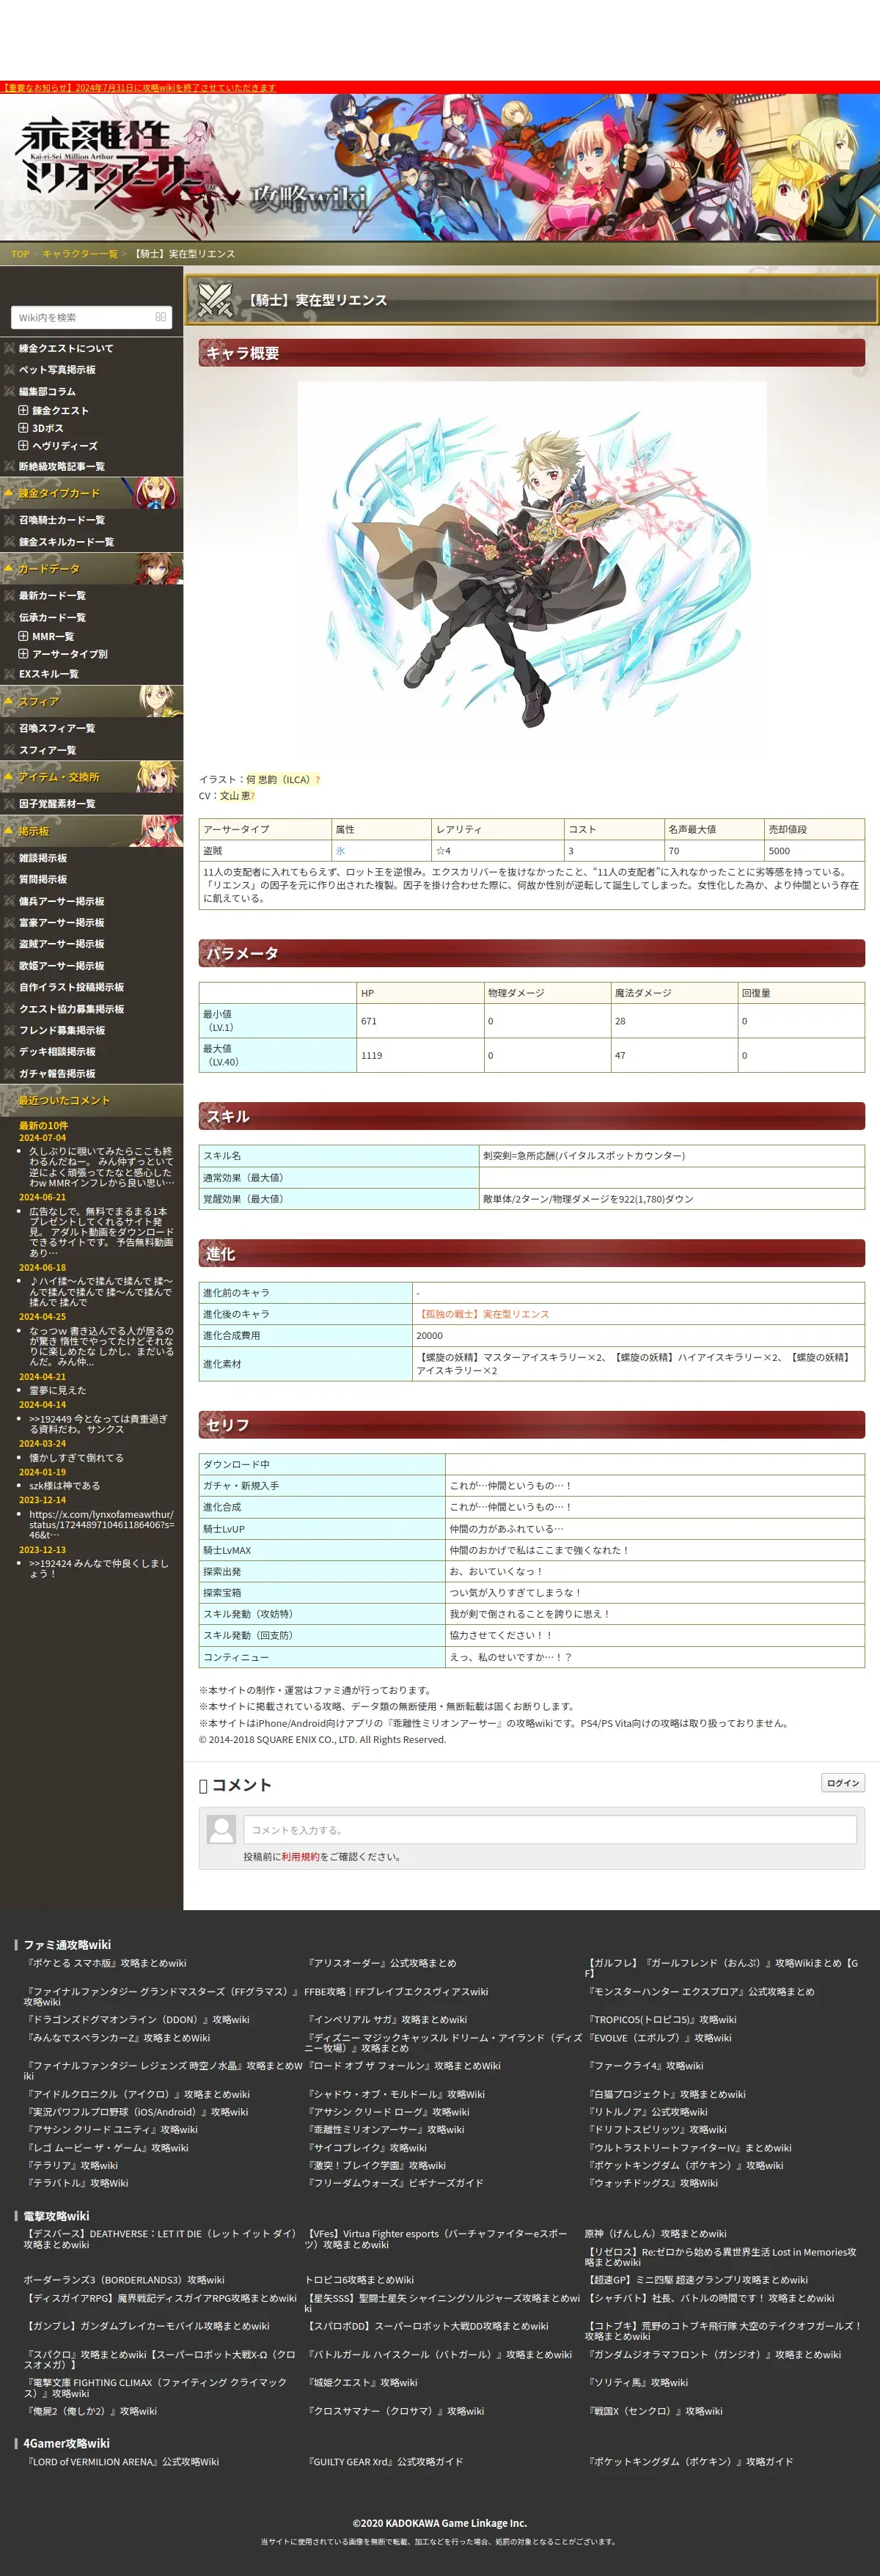Click the 文山 恵 voice actor link
Viewport: 880px width, 2576px height.
point(235,796)
